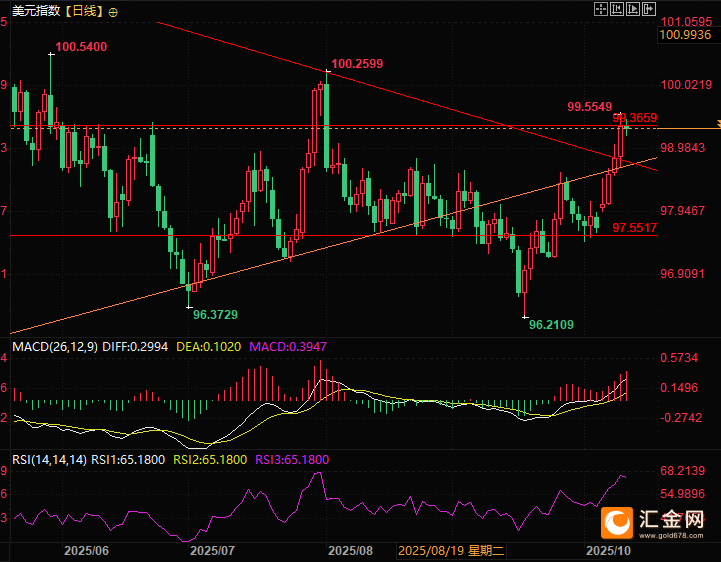
Task: Click the 2025/08 date axis label
Action: click(x=350, y=551)
